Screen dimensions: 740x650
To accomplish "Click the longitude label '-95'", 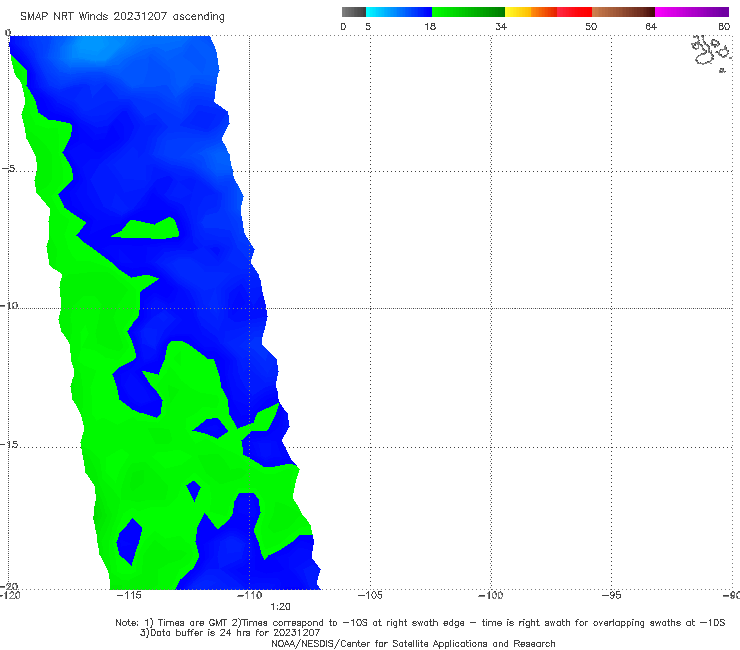I will coord(612,595).
